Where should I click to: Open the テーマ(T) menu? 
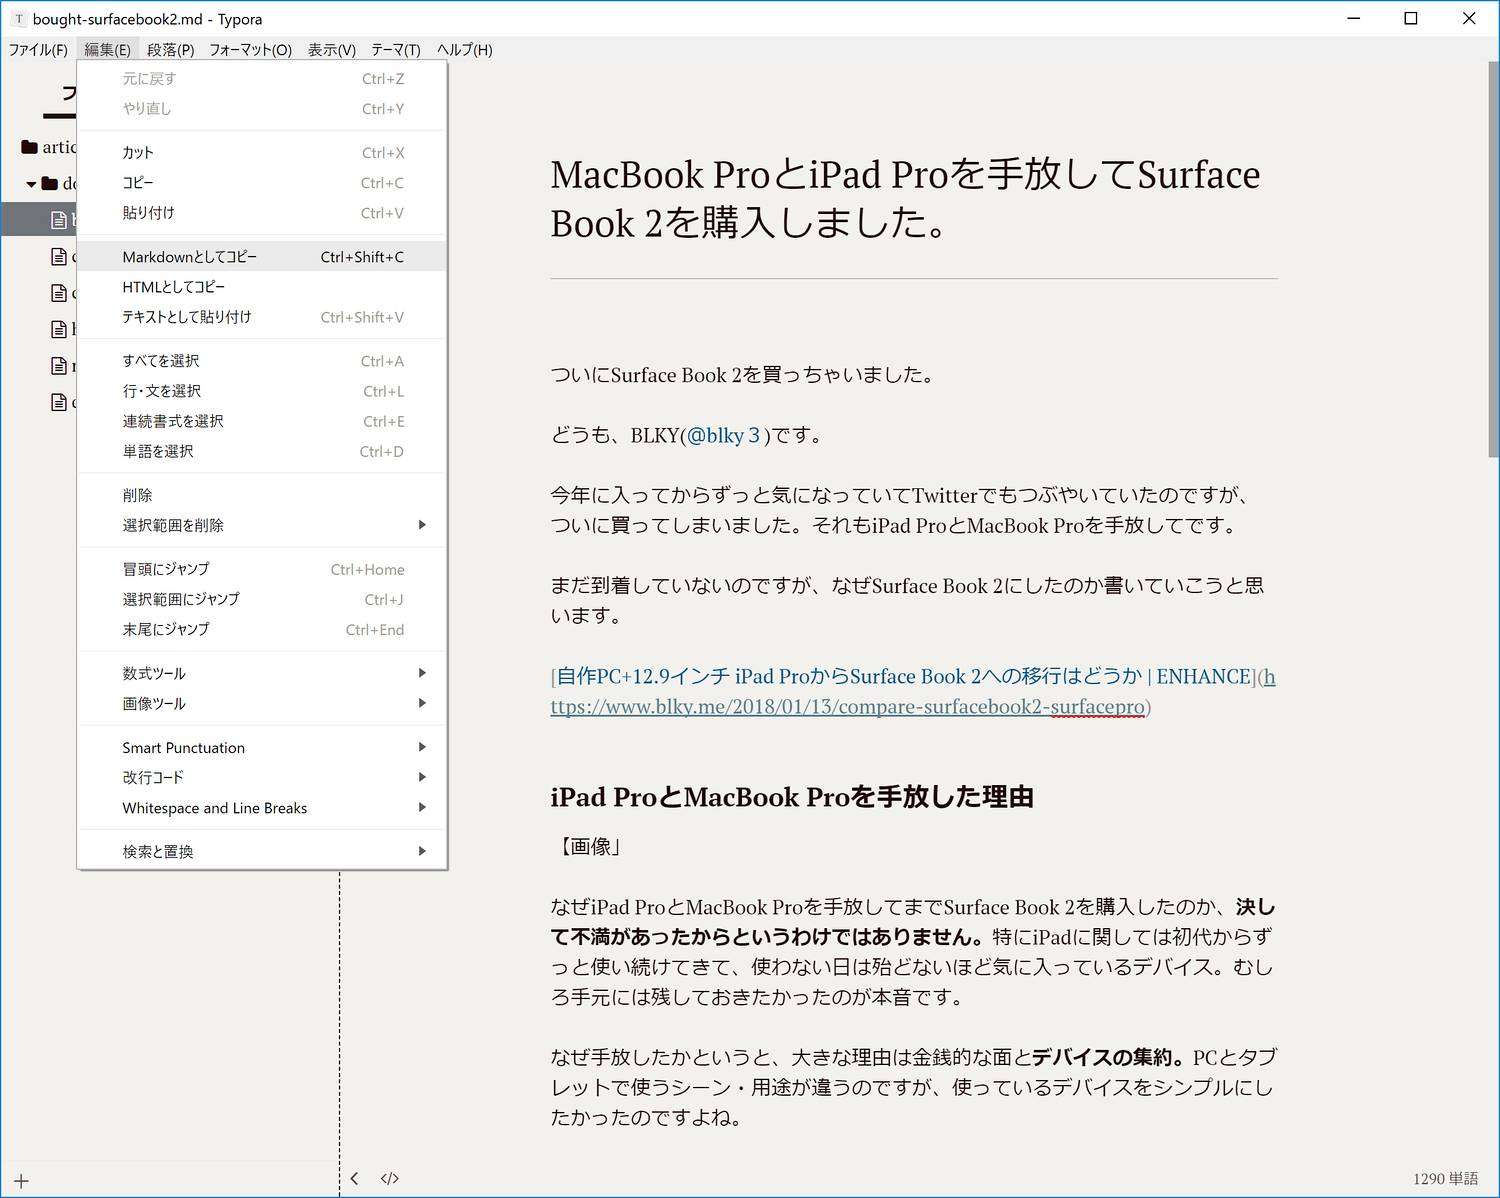point(395,50)
